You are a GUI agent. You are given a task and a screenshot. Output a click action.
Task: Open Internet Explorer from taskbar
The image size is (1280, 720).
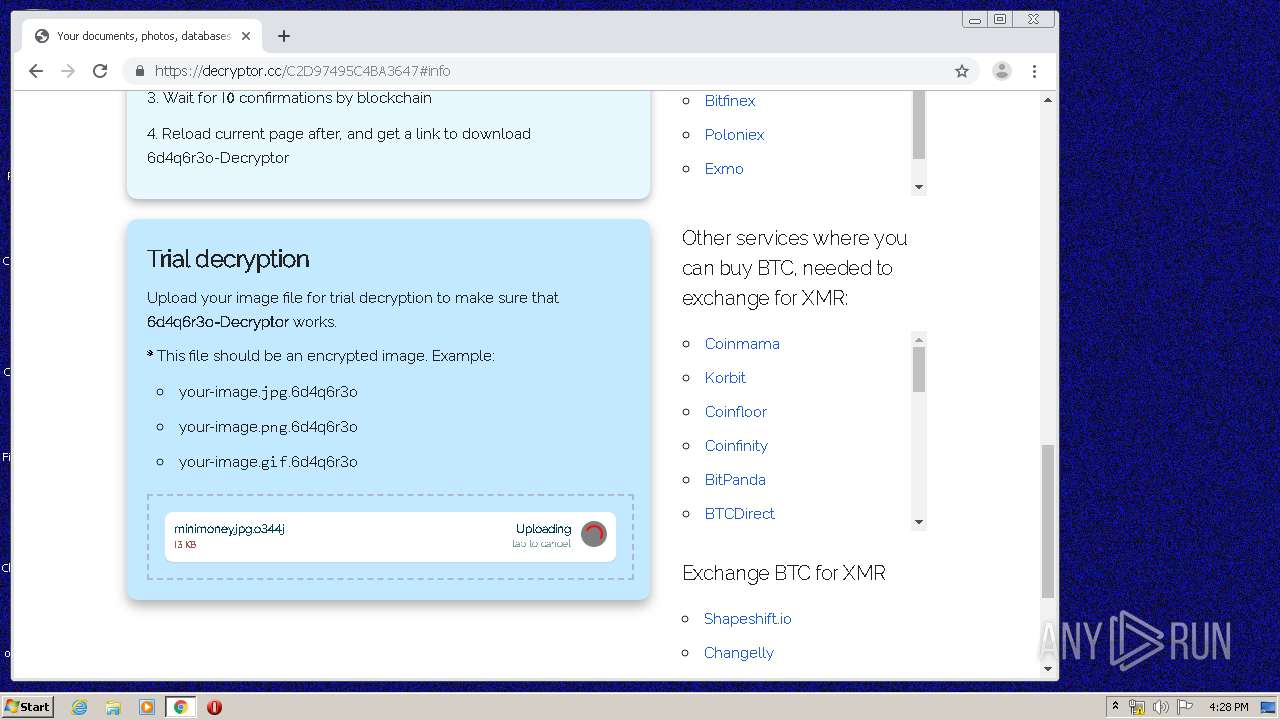[x=79, y=707]
